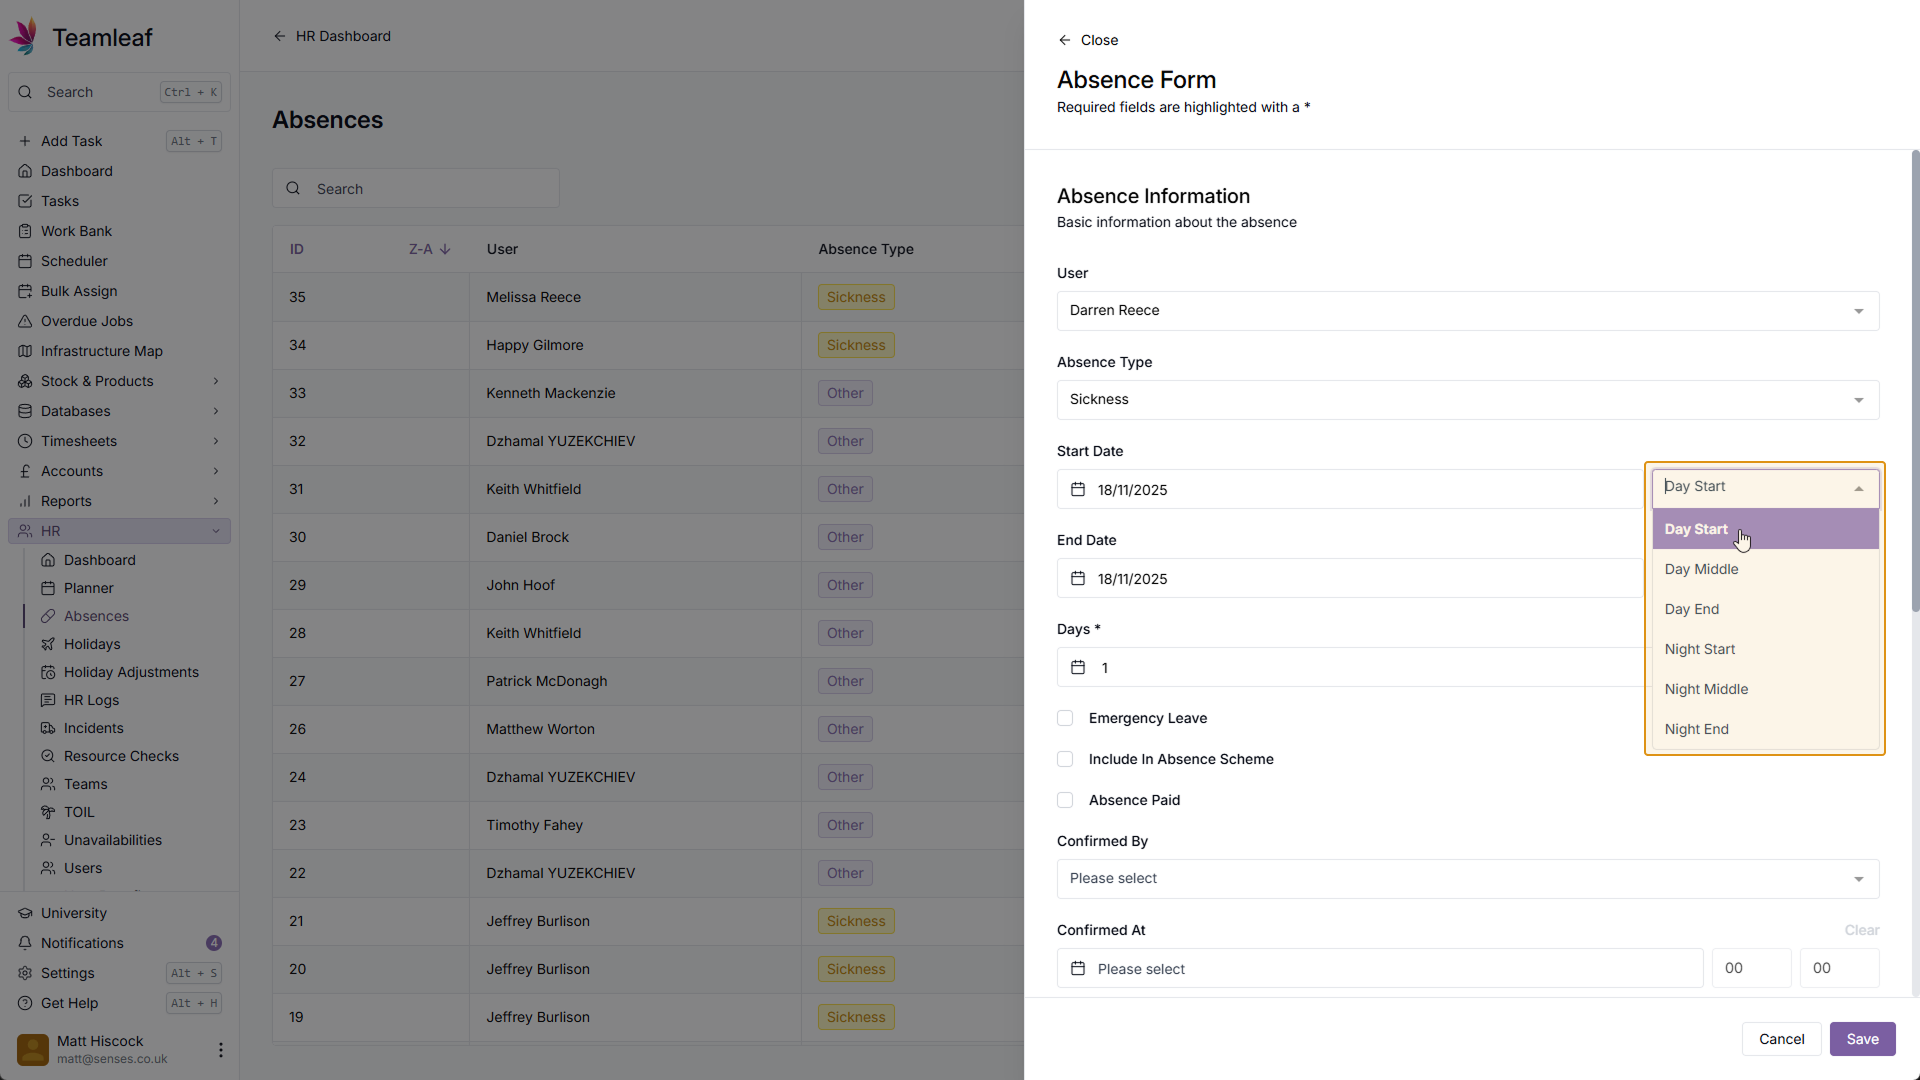
Task: Click the End Date calendar icon
Action: (1078, 578)
